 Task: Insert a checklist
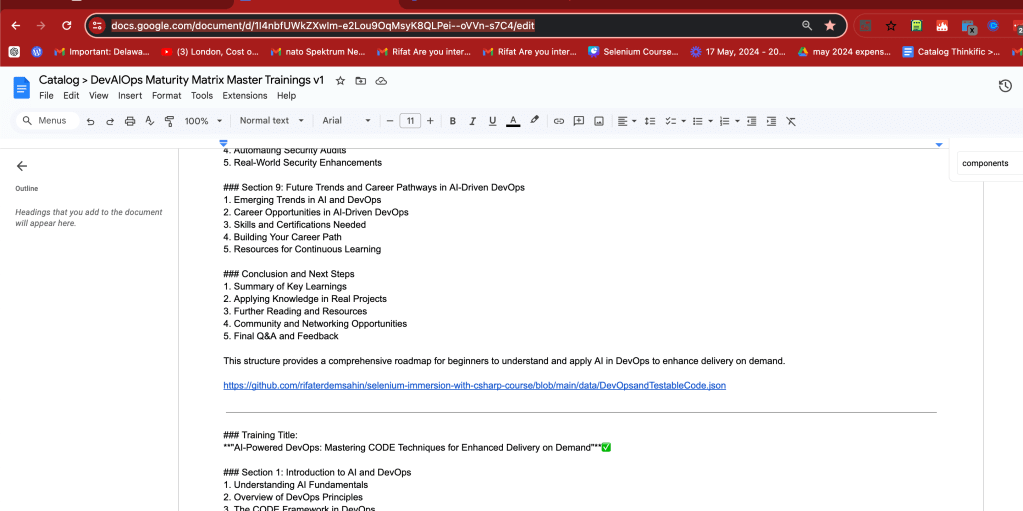670,121
